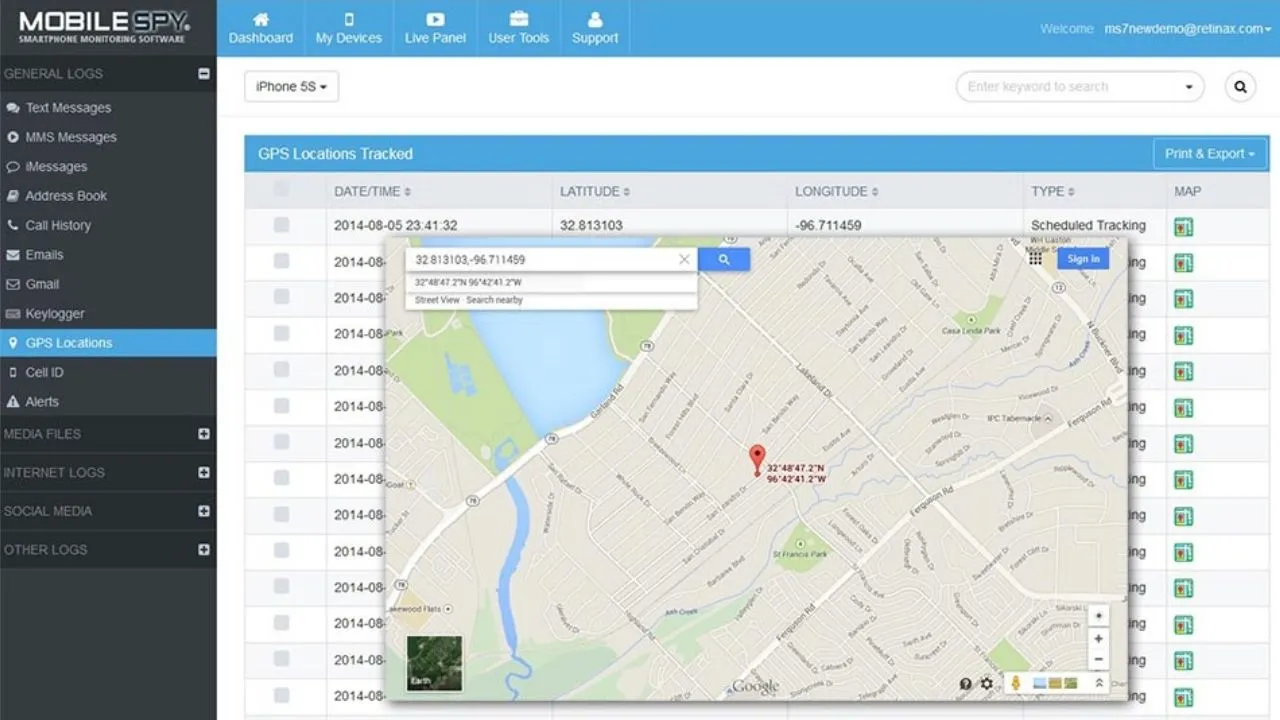Image resolution: width=1280 pixels, height=720 pixels.
Task: Click the longitude value -96.711459 cell
Action: click(x=828, y=226)
